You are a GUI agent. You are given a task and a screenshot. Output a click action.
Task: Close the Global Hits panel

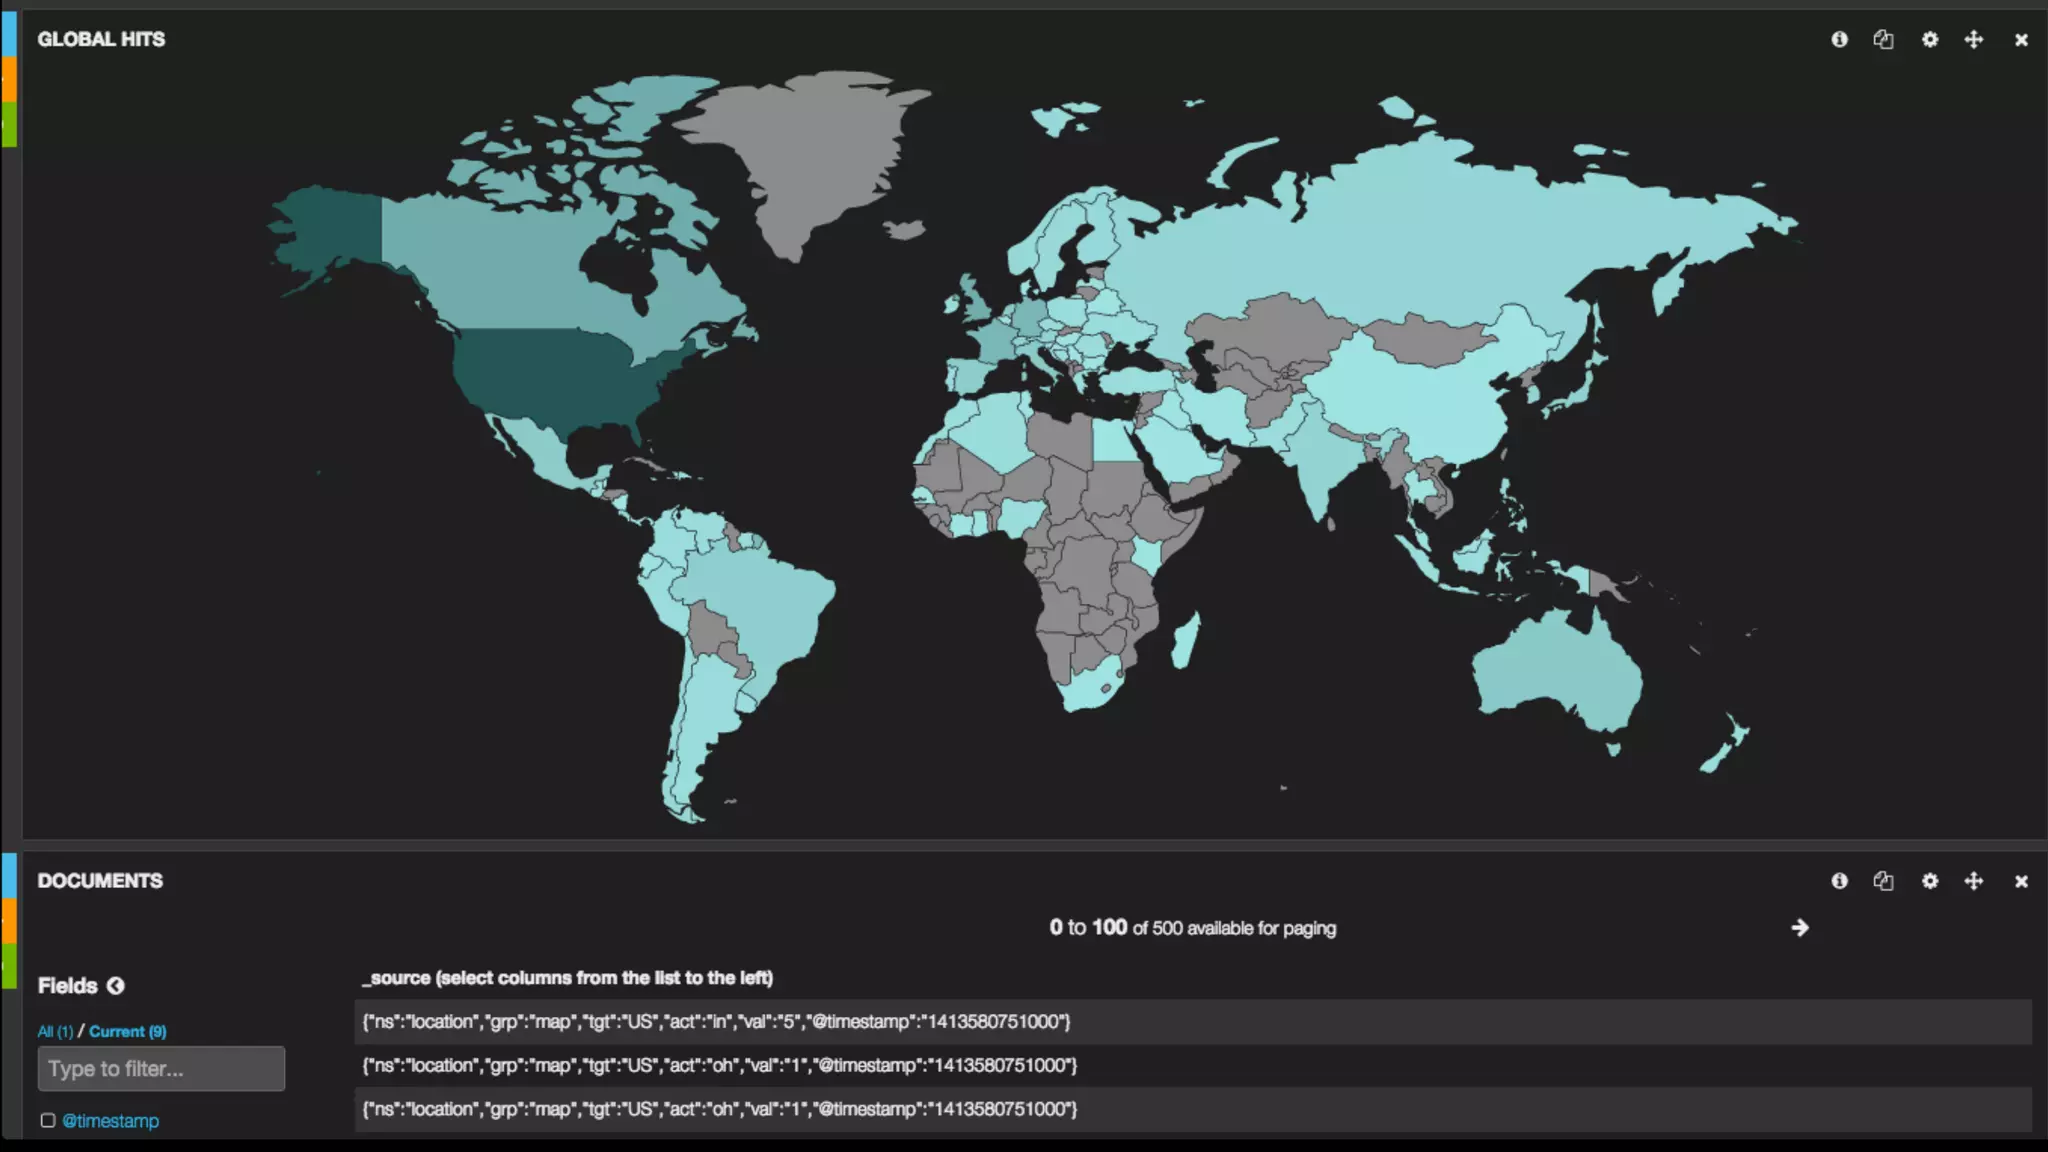click(x=2021, y=40)
